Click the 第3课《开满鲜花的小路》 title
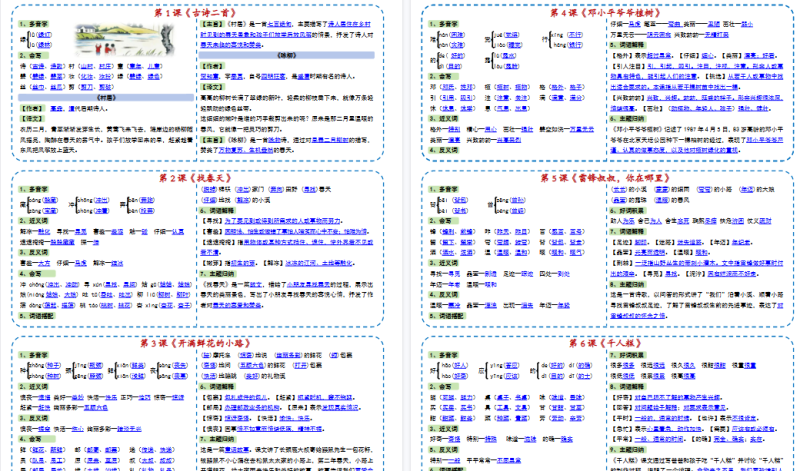 (x=199, y=342)
